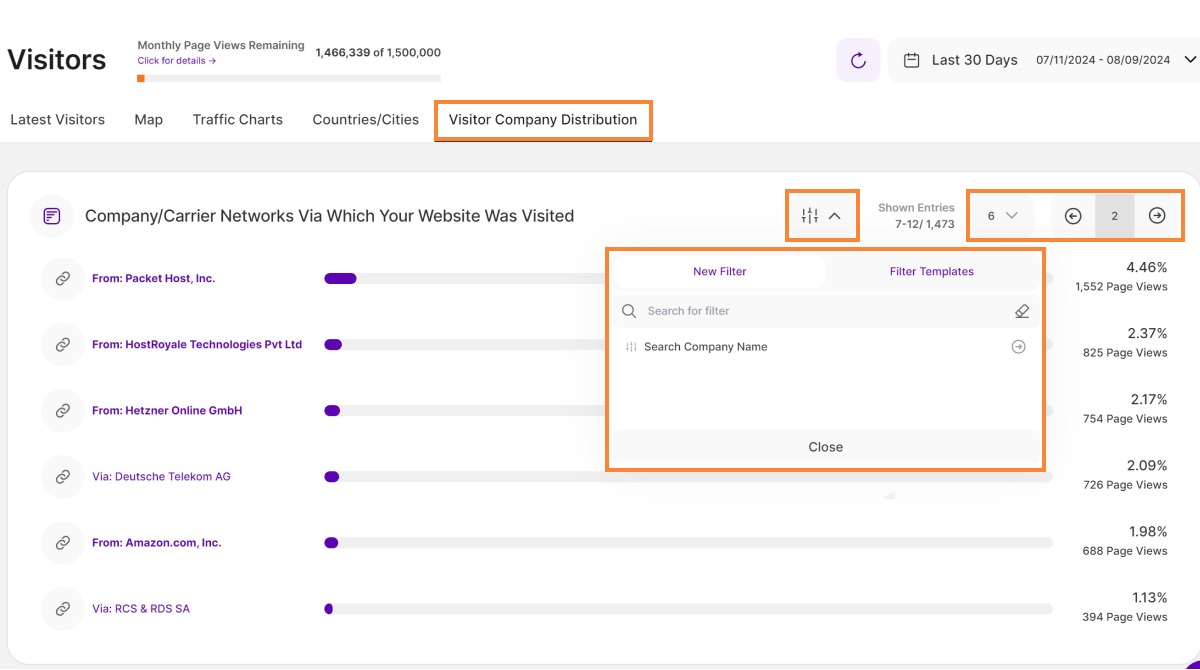Collapse the filter panel chevron
The height and width of the screenshot is (670, 1200).
835,215
